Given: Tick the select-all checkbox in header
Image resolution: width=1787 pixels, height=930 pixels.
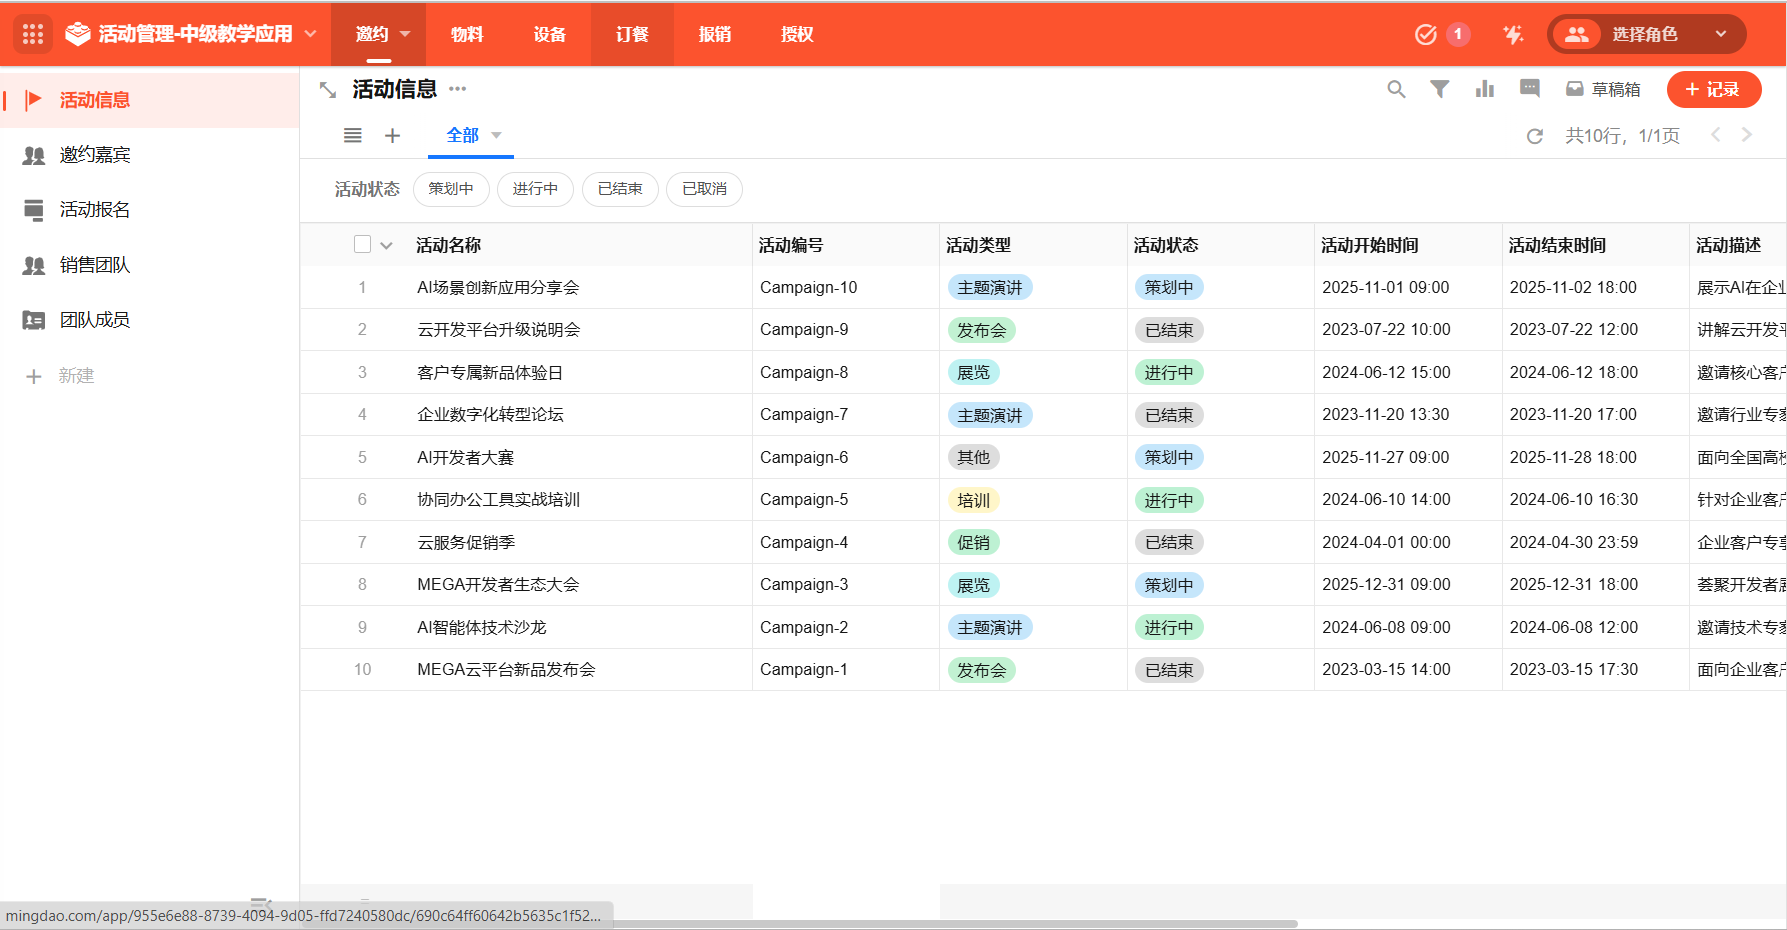Looking at the screenshot, I should [x=362, y=244].
